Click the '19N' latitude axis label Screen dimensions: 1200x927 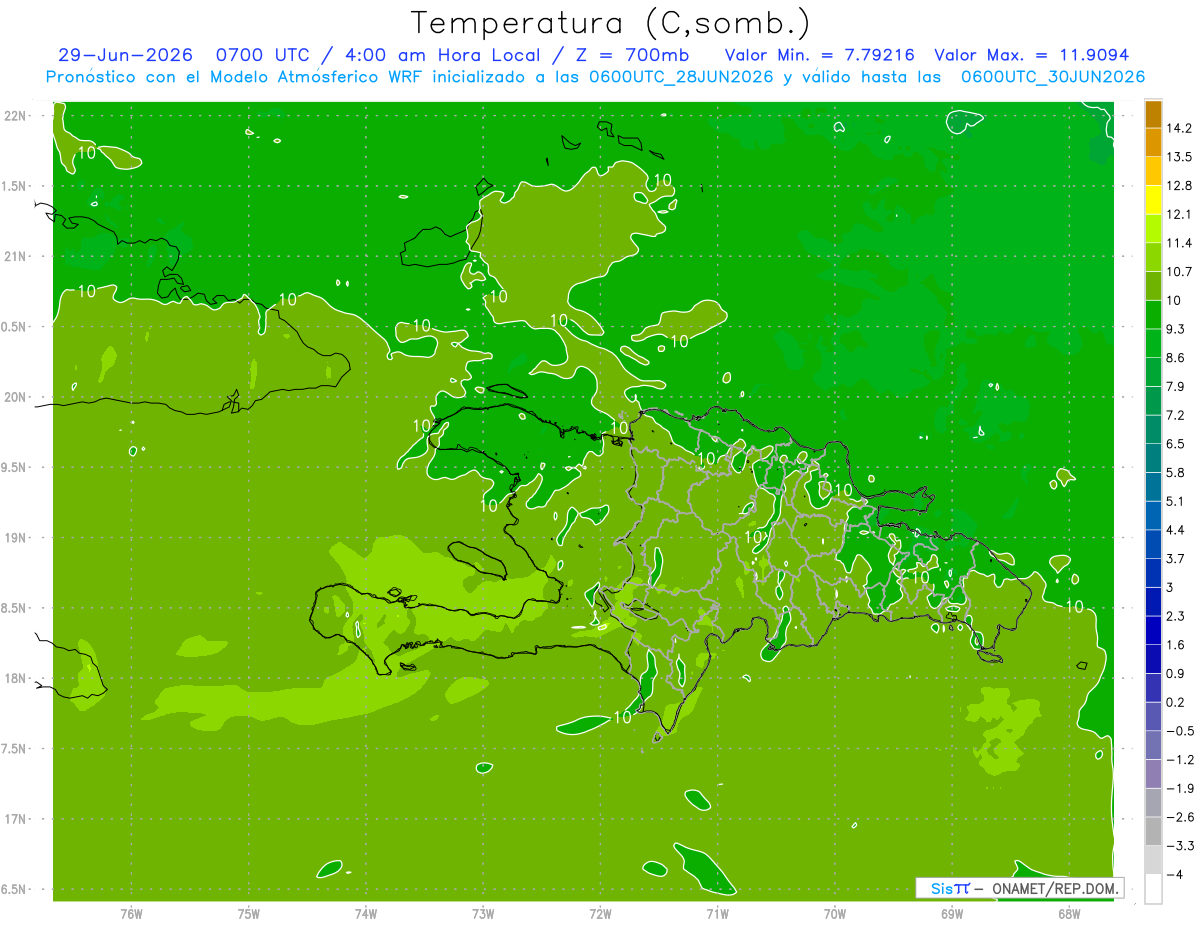[16, 538]
